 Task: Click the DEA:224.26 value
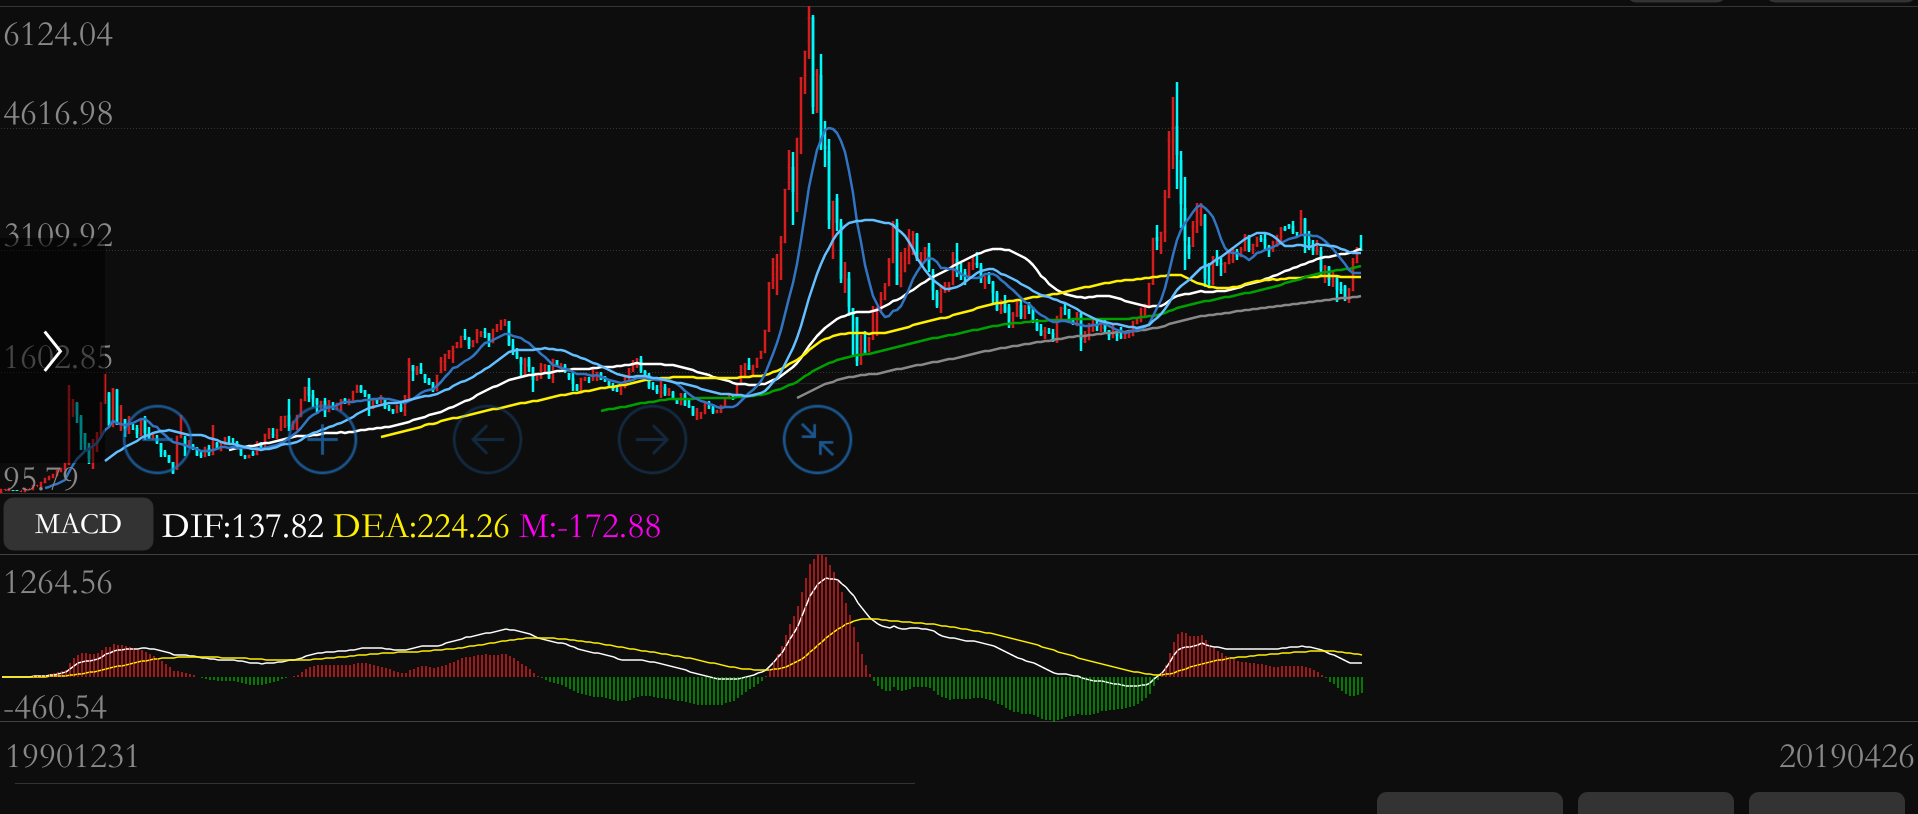click(x=421, y=526)
